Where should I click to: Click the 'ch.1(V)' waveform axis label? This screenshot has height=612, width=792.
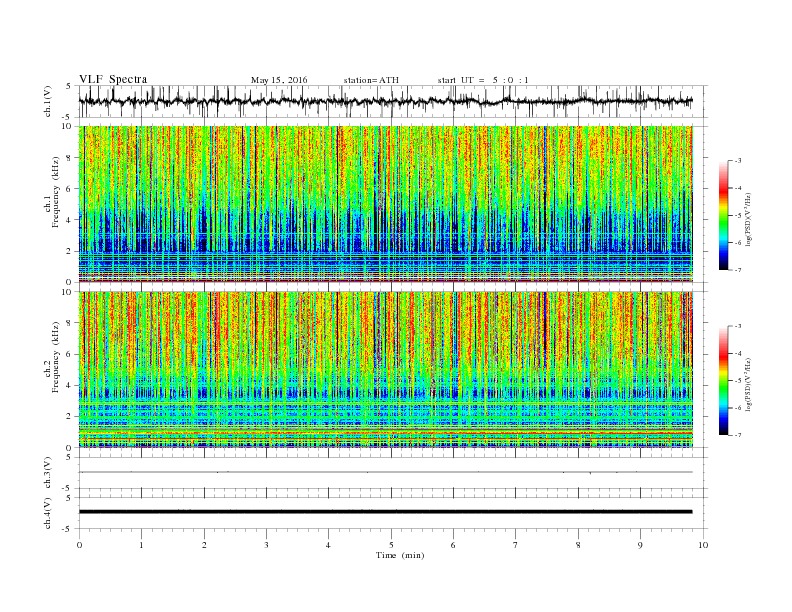point(48,101)
